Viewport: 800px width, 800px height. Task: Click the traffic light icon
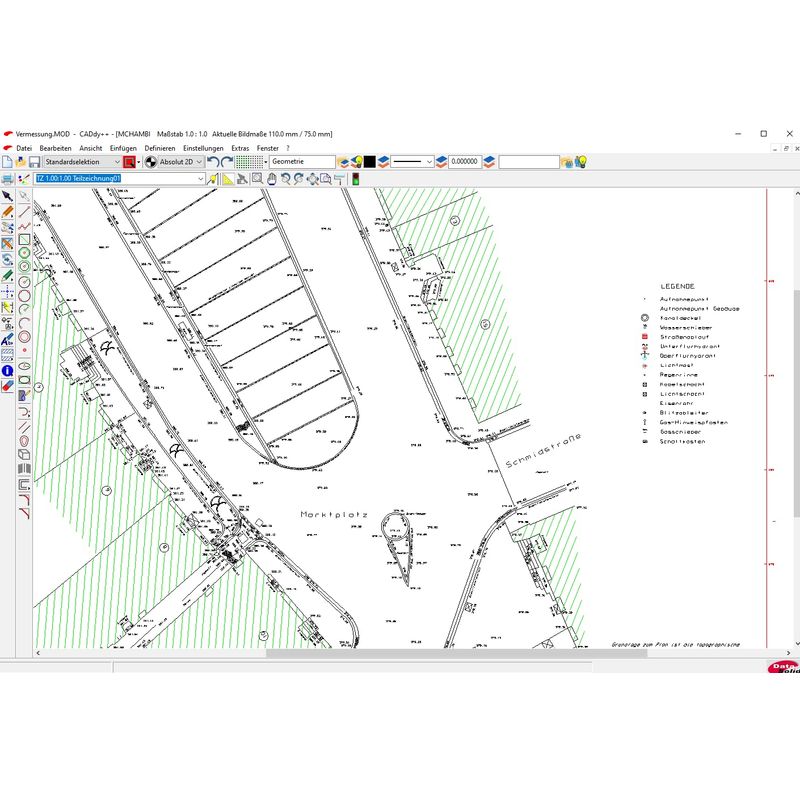pos(354,179)
